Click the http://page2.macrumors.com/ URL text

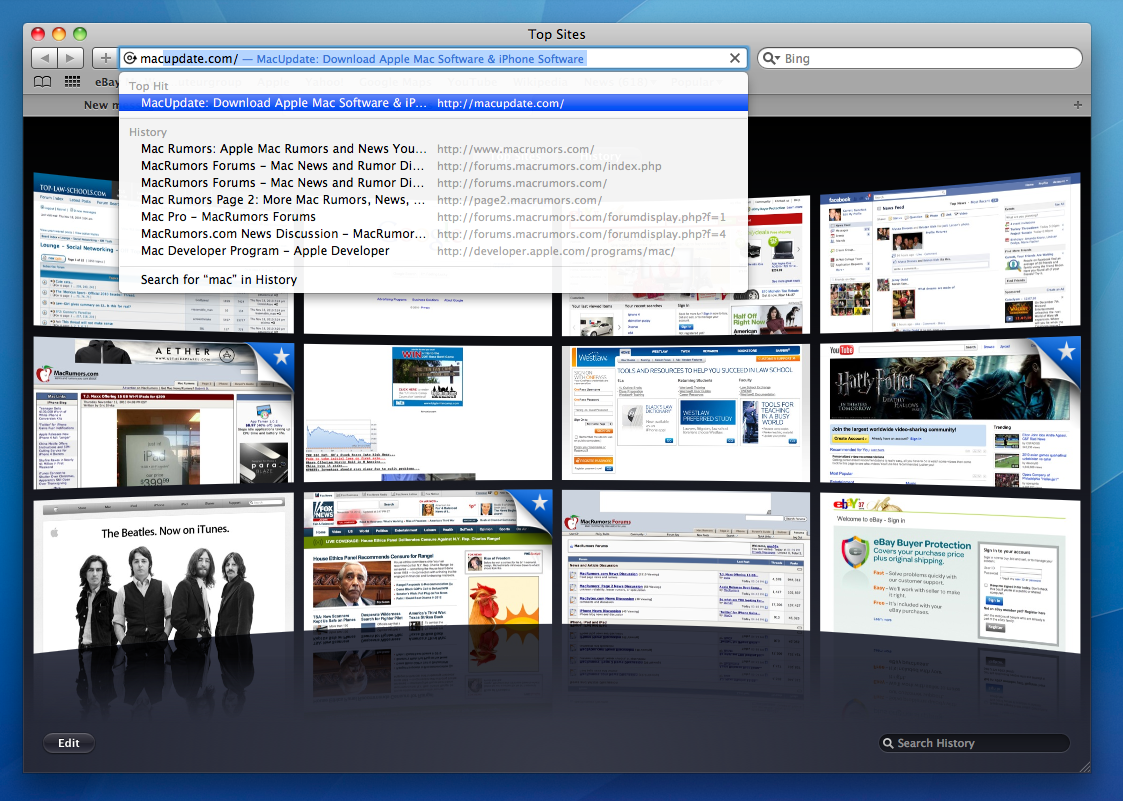click(519, 201)
